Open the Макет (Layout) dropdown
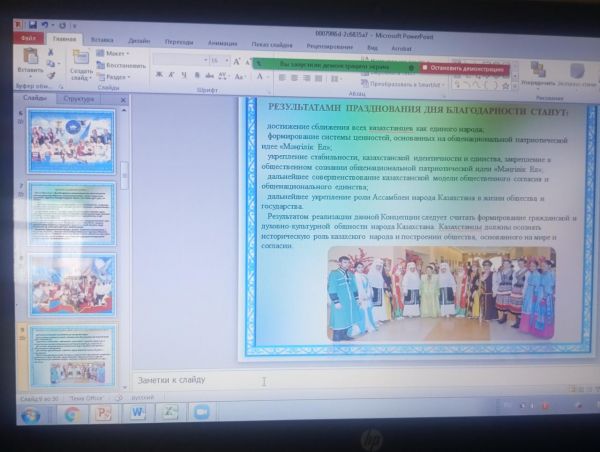Screen dimensions: 600x452 point(115,53)
